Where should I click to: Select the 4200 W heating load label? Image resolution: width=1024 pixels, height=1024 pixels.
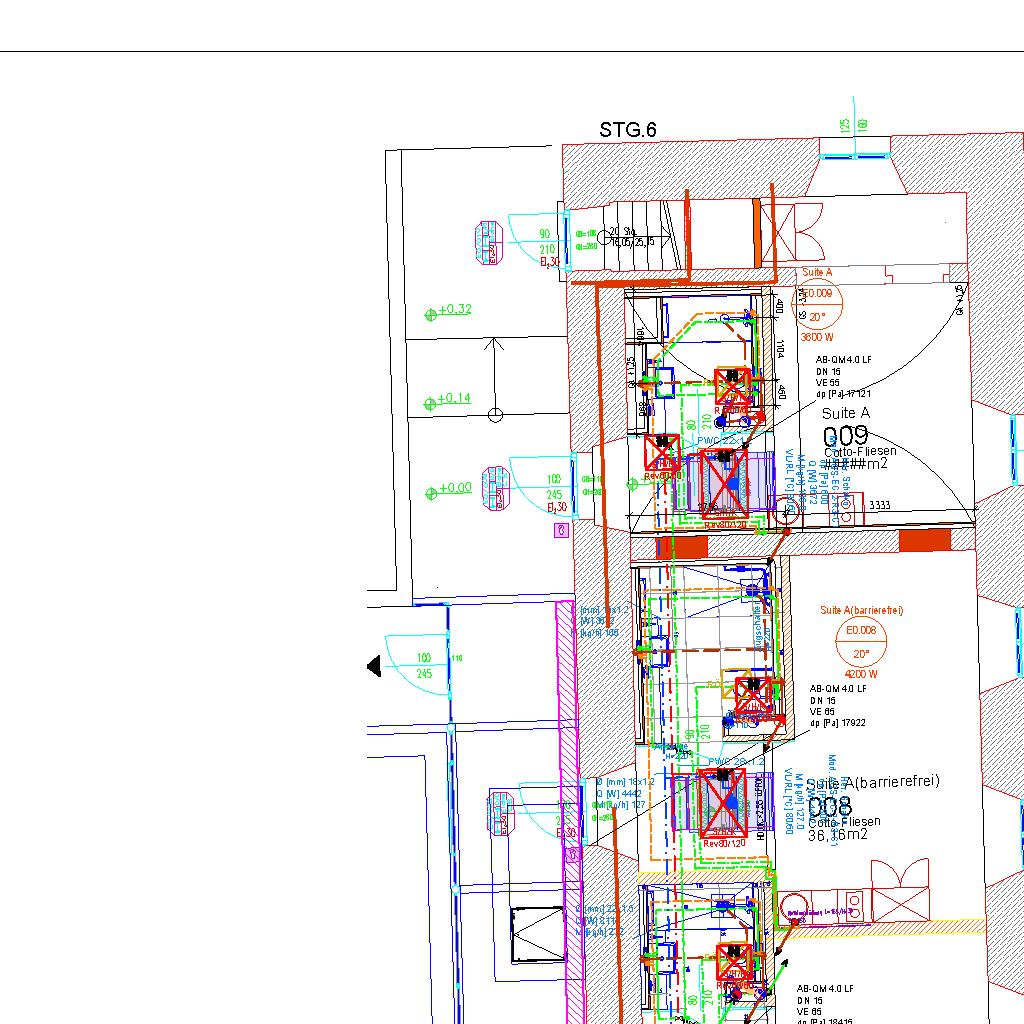tap(861, 674)
